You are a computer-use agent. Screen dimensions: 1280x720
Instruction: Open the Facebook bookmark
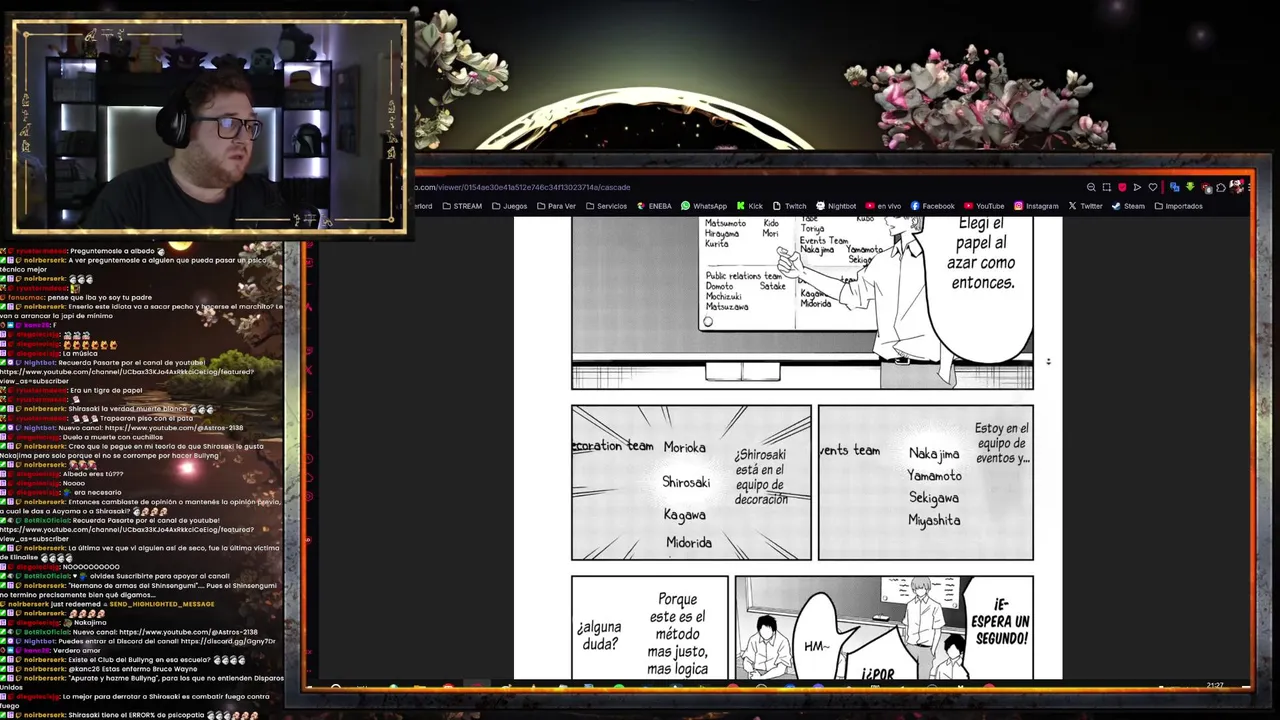coord(933,206)
